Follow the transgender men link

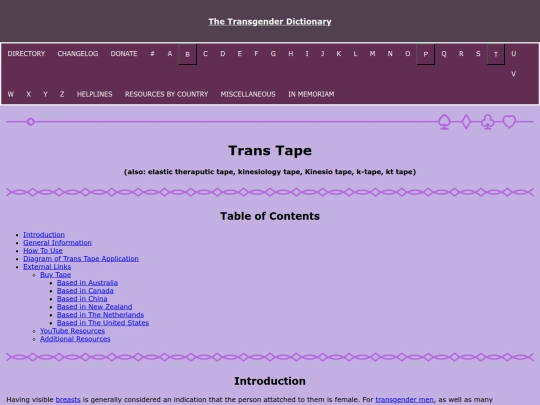[404, 399]
